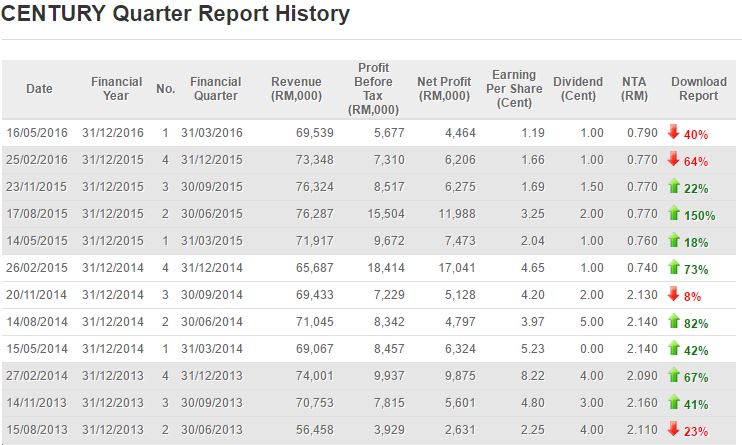This screenshot has width=742, height=445.
Task: Click green up arrow icon beside 82%
Action: click(673, 321)
